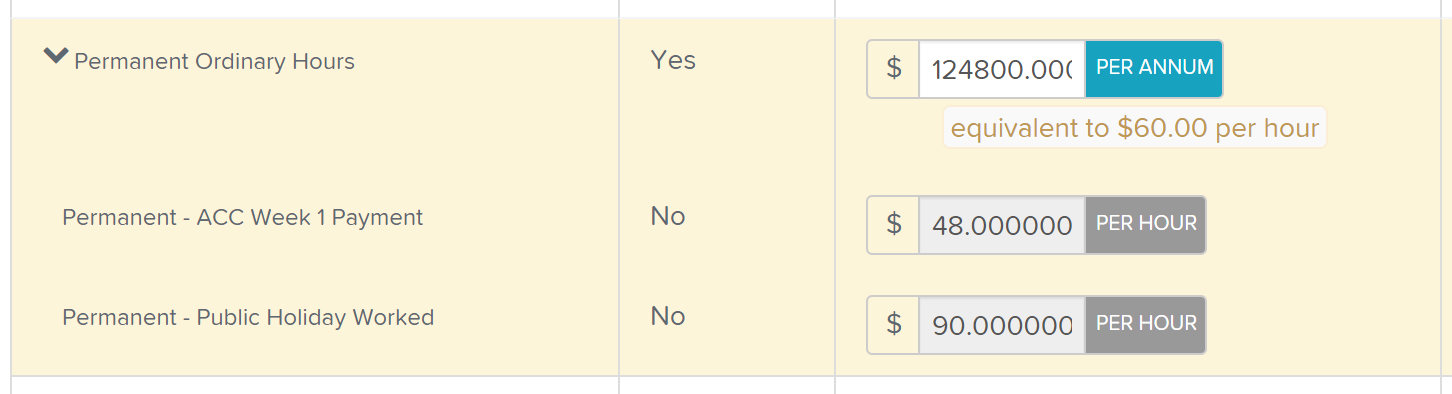Click the Yes value for Permanent Ordinary Hours
1452x394 pixels.
673,60
